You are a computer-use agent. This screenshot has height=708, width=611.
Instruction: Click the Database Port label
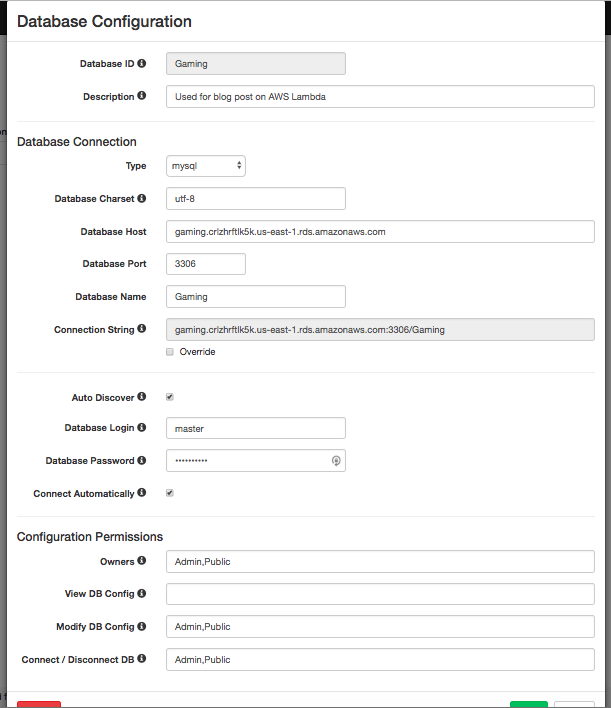(x=114, y=264)
